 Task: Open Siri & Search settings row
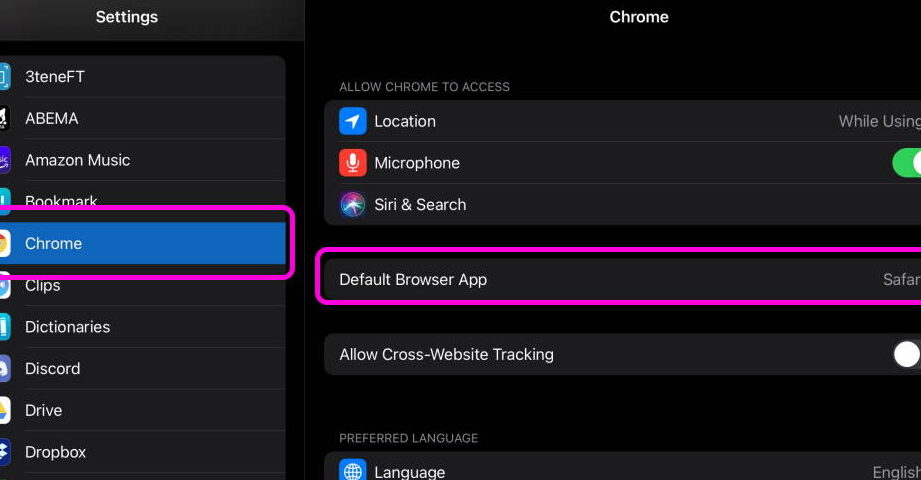point(623,204)
